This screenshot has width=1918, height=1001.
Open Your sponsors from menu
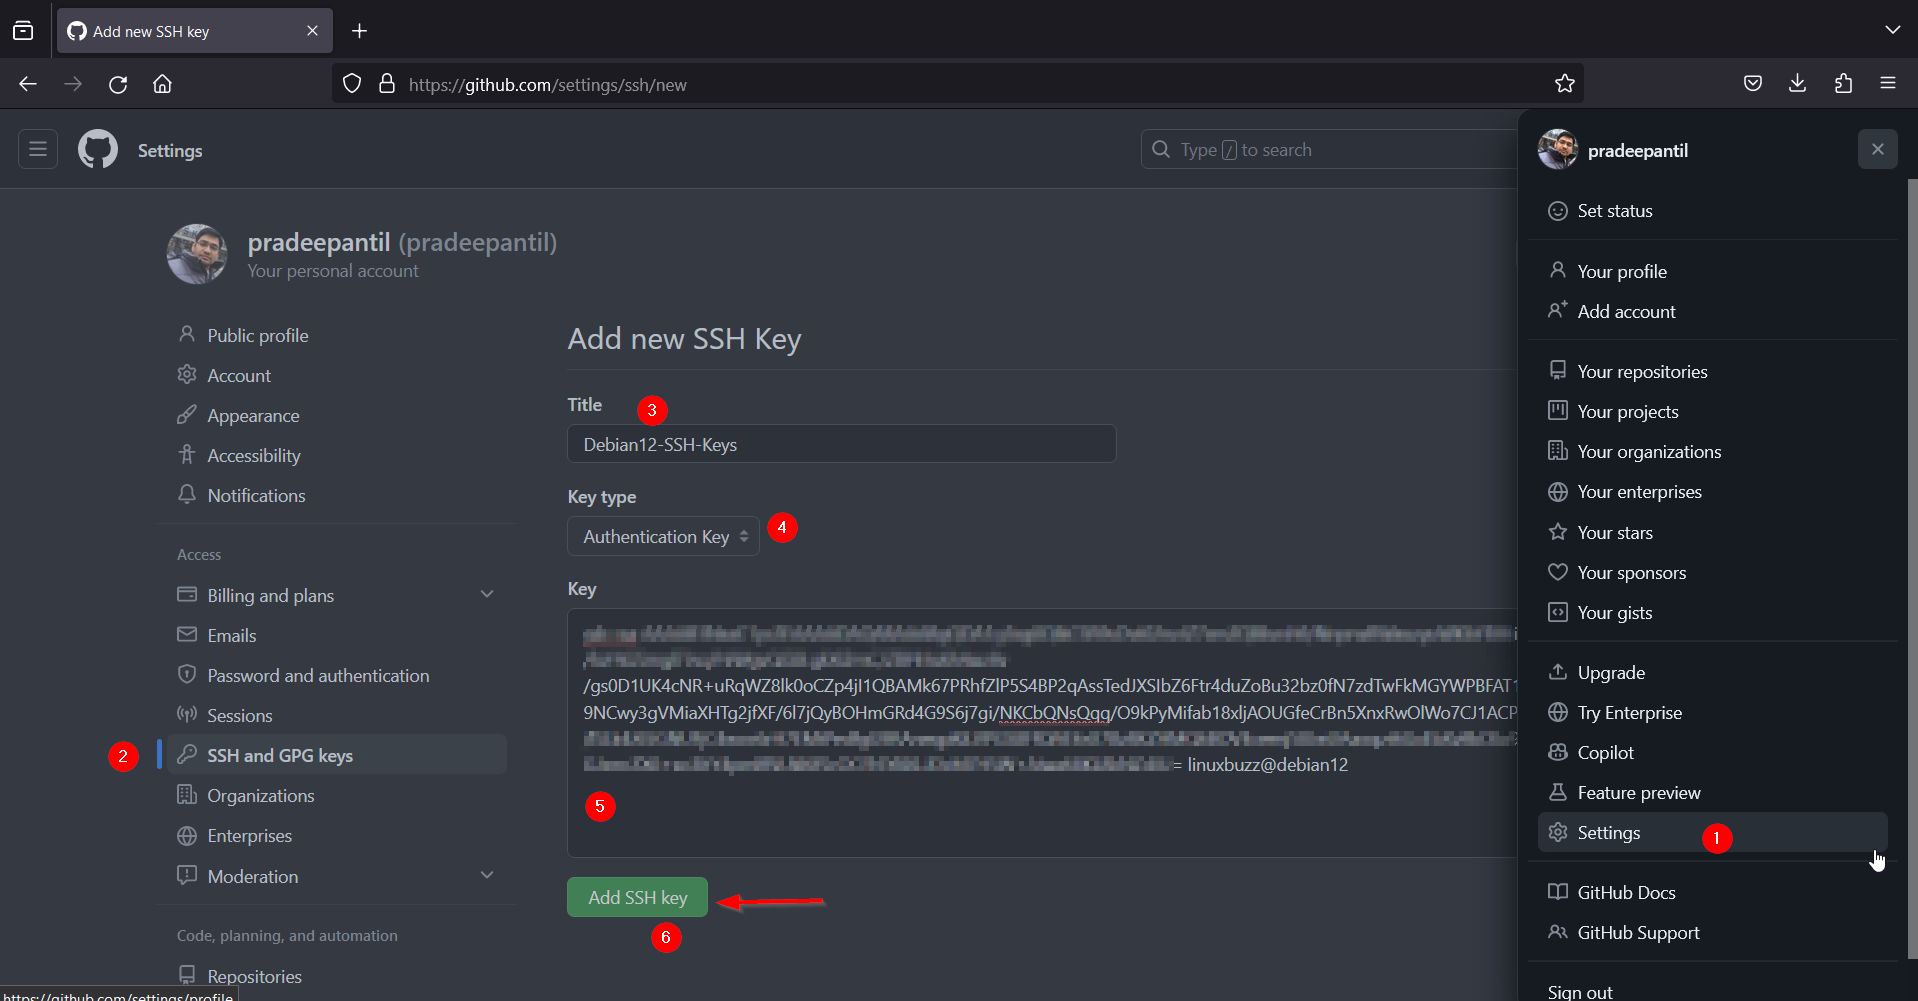pyautogui.click(x=1712, y=572)
